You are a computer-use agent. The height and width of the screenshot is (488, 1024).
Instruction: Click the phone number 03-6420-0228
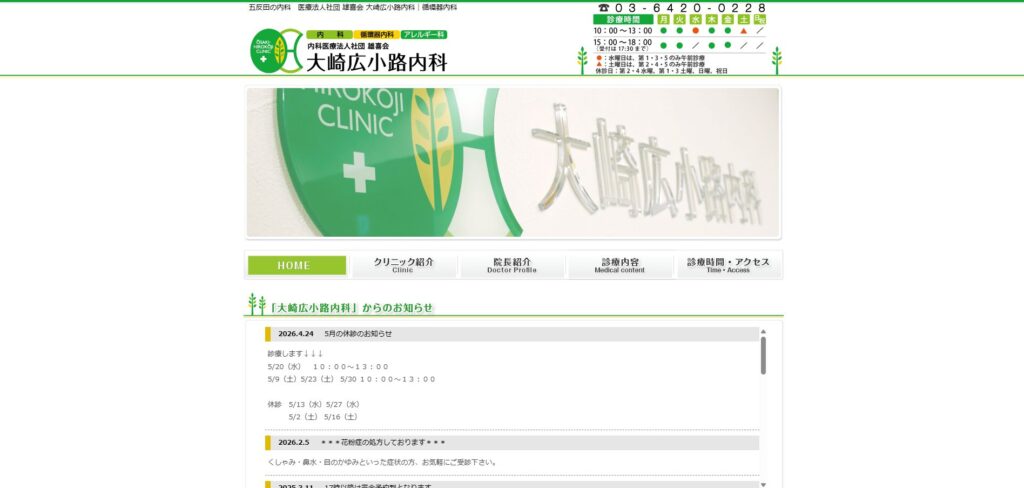click(690, 8)
